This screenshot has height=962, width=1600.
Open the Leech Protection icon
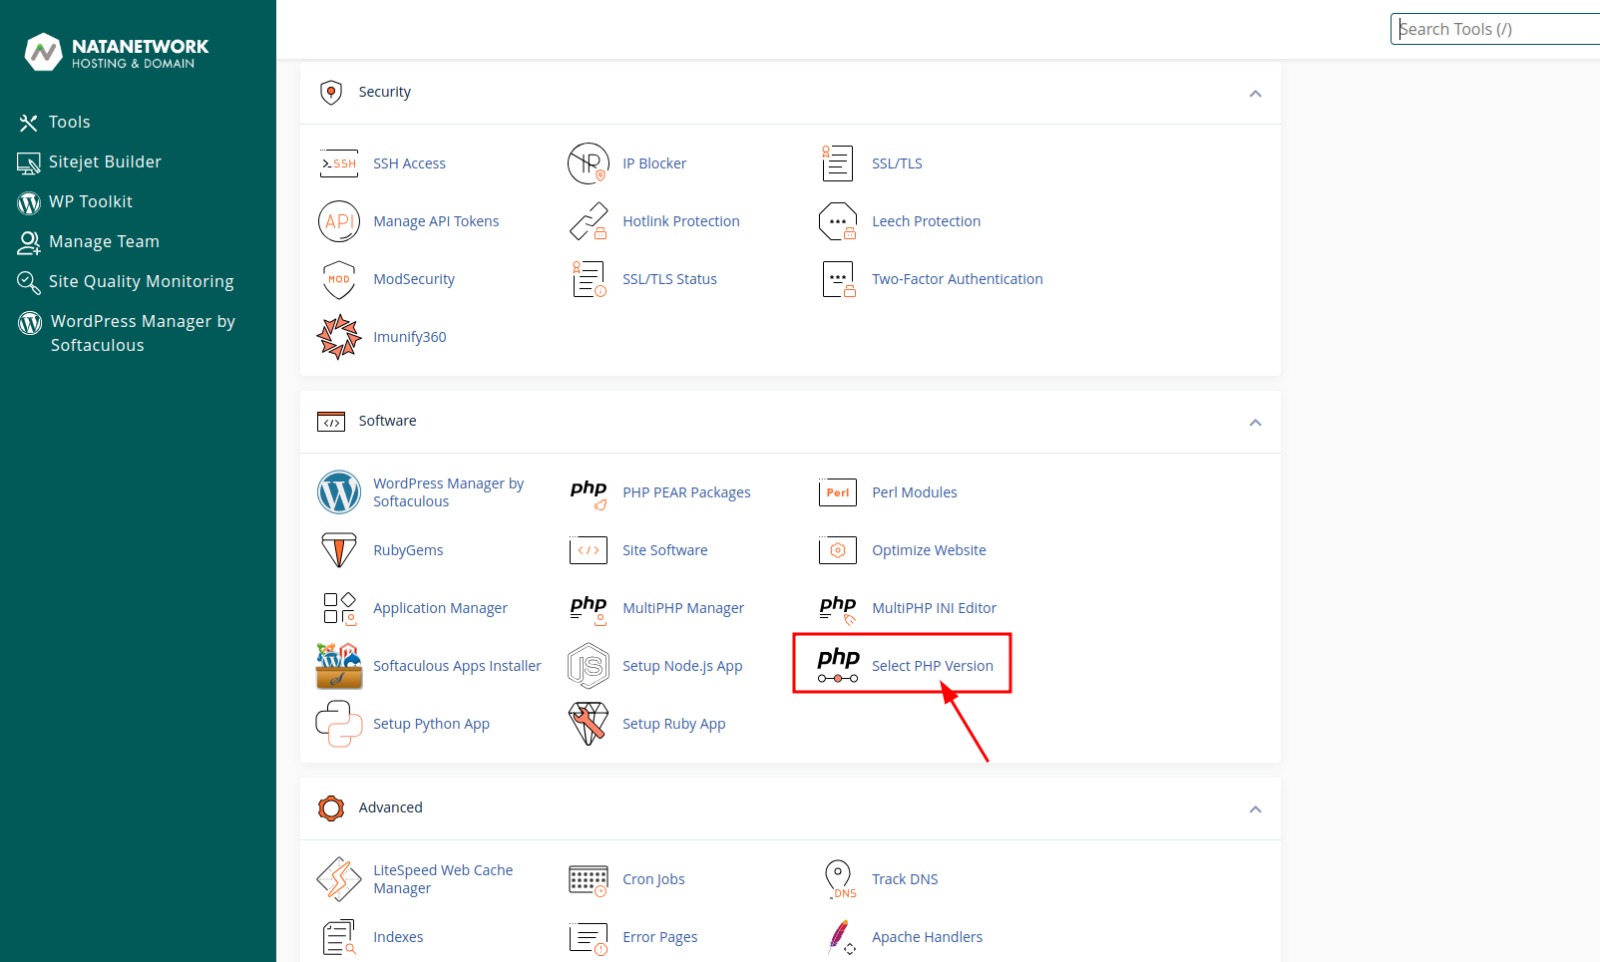[x=837, y=221]
